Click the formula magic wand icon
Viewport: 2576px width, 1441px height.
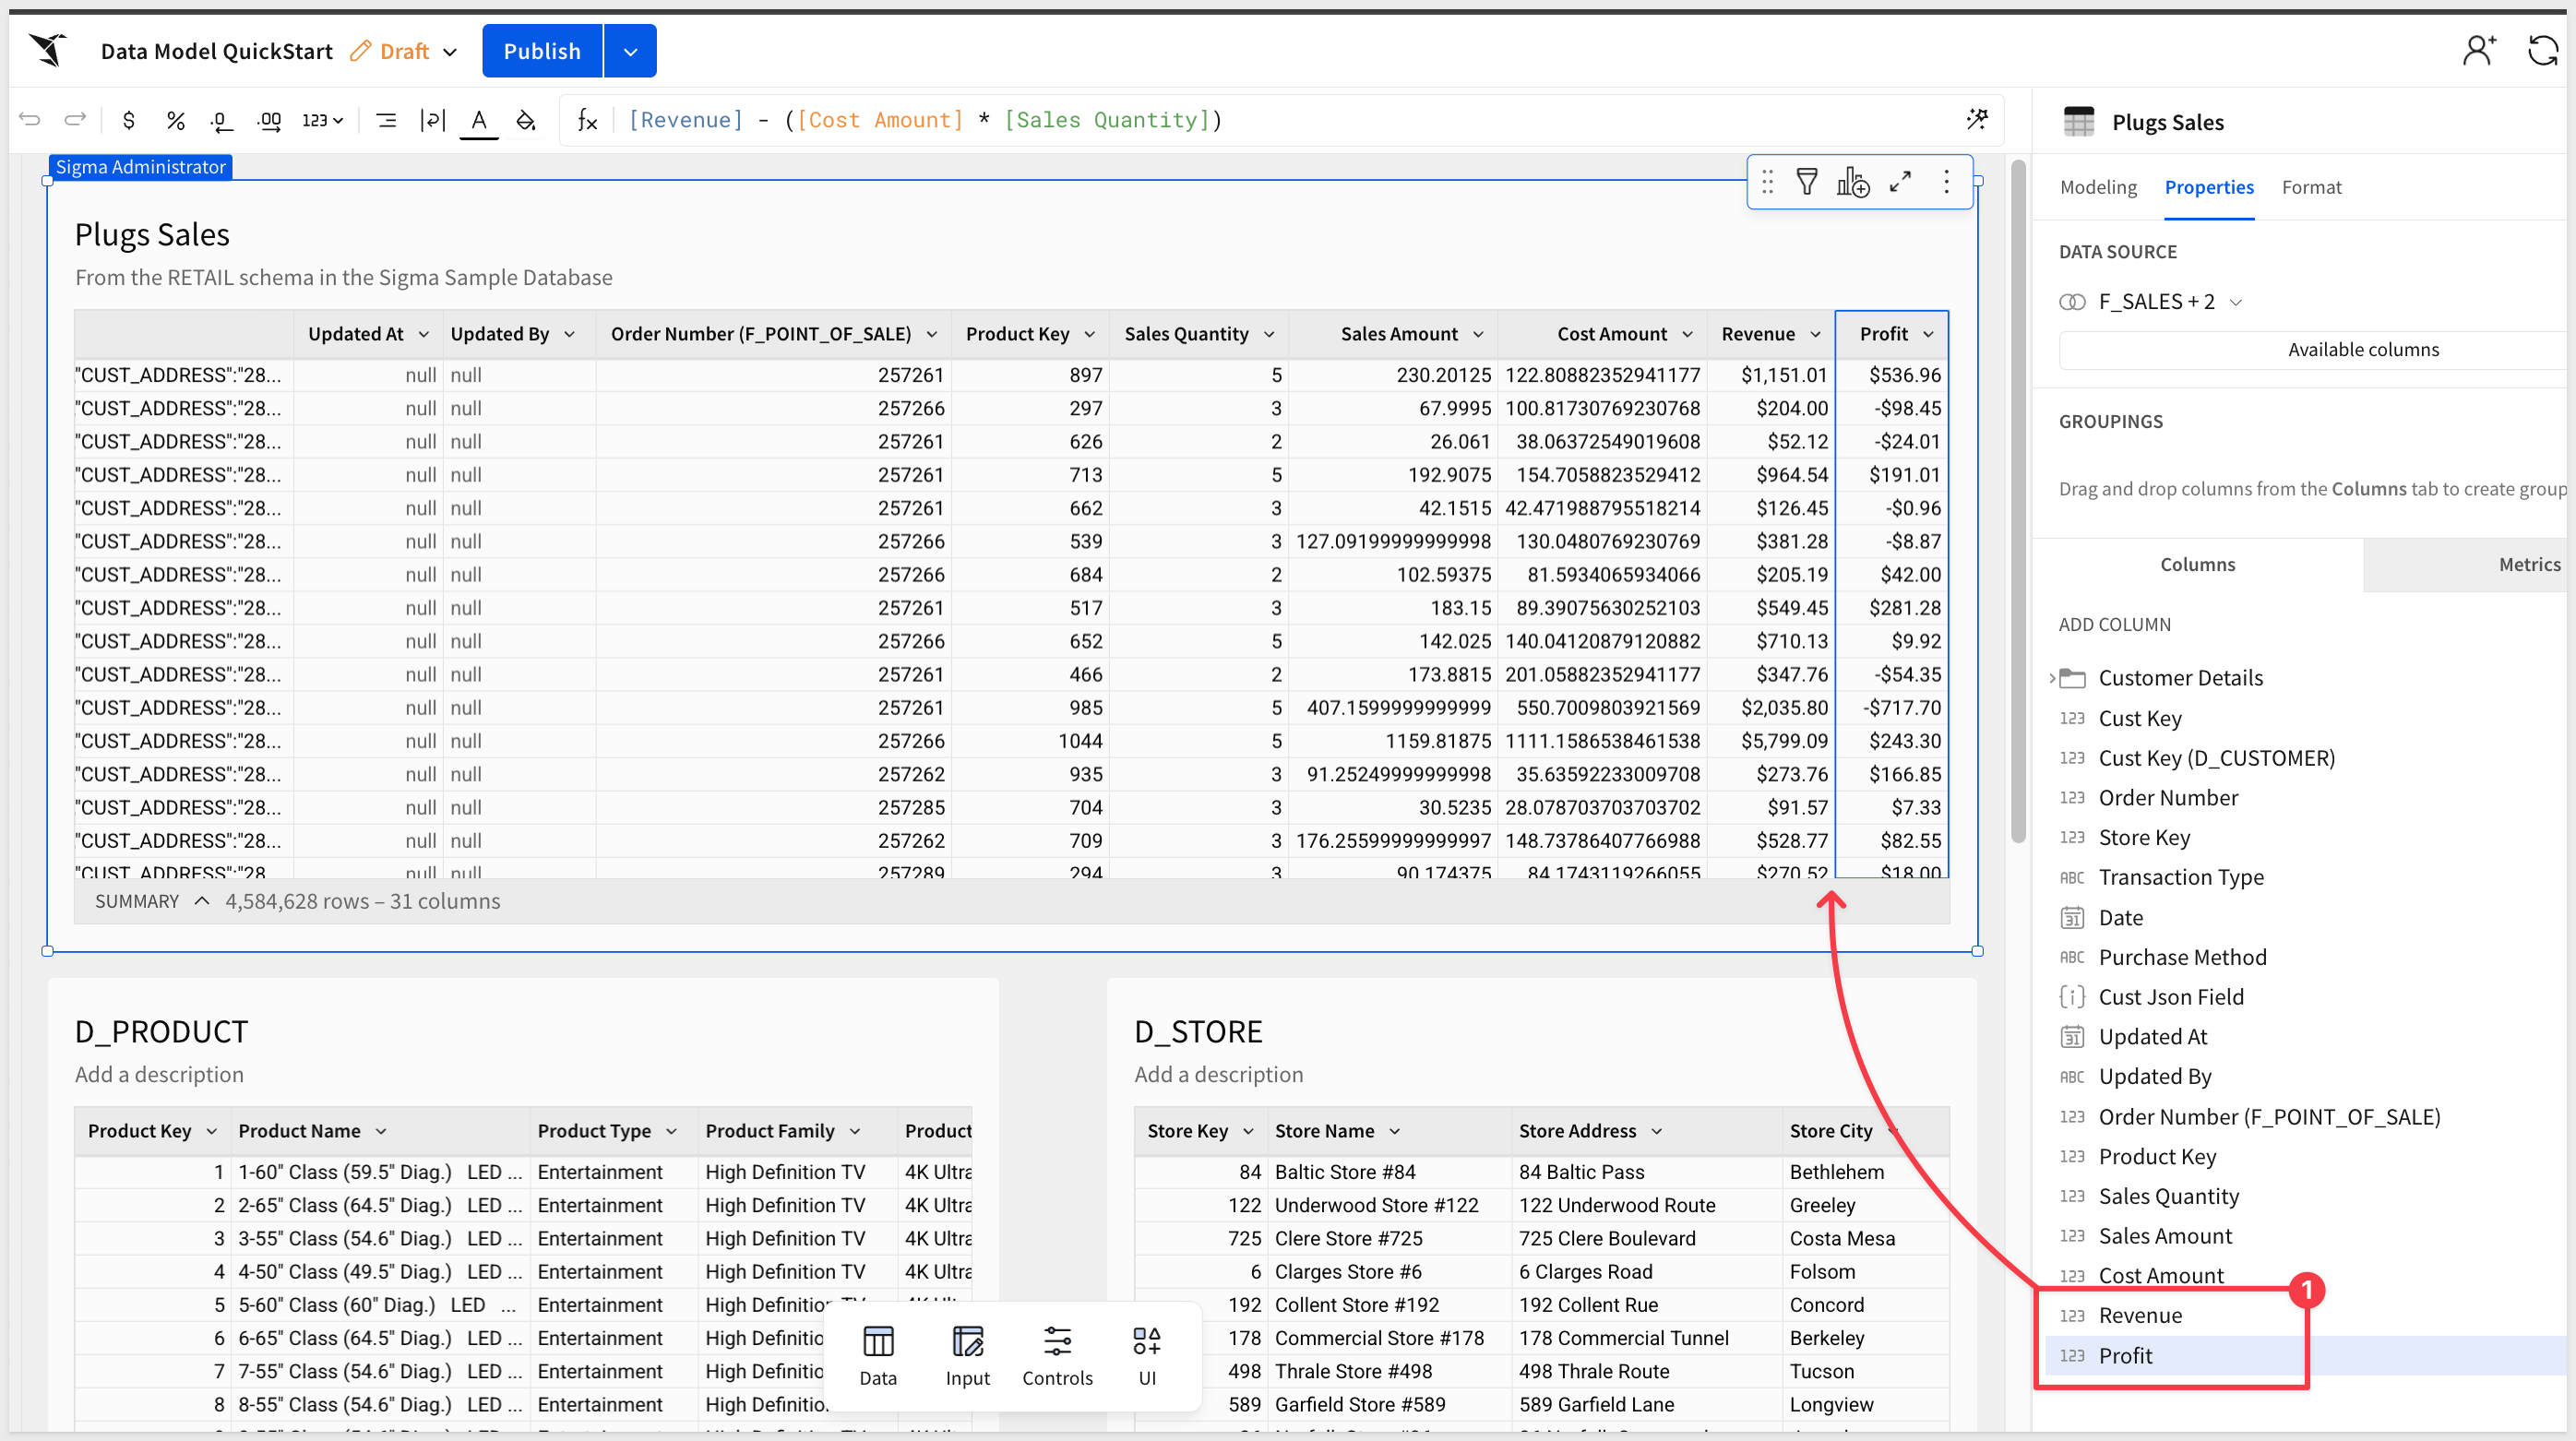[1977, 120]
